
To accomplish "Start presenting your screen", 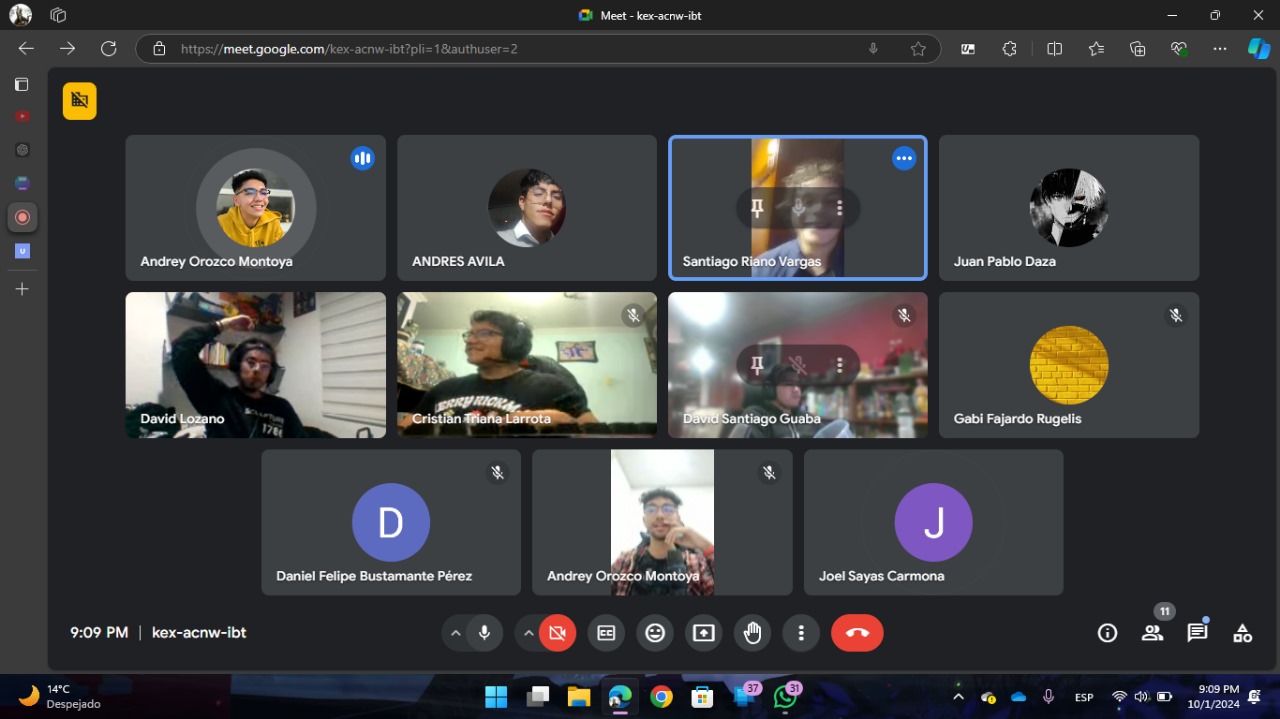I will [704, 633].
